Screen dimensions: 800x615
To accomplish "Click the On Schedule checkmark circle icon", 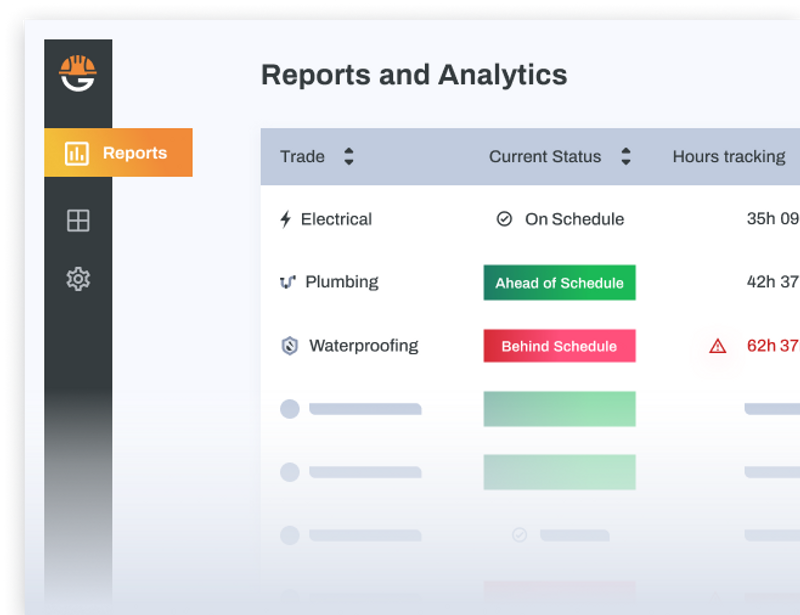I will 505,219.
